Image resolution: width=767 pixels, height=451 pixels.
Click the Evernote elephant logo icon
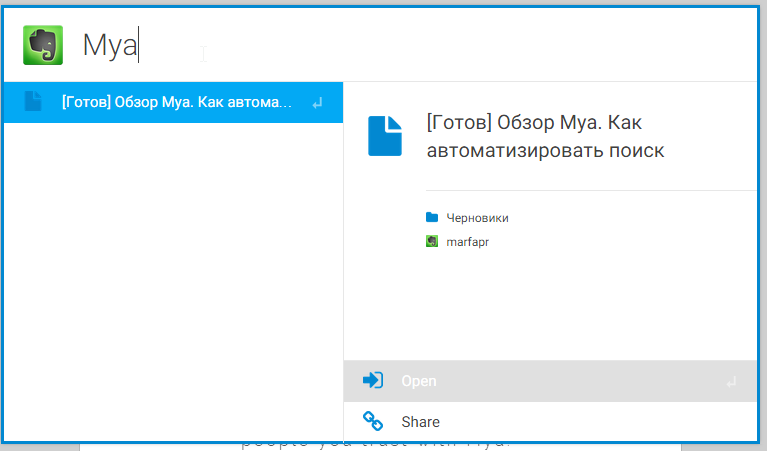pos(43,45)
